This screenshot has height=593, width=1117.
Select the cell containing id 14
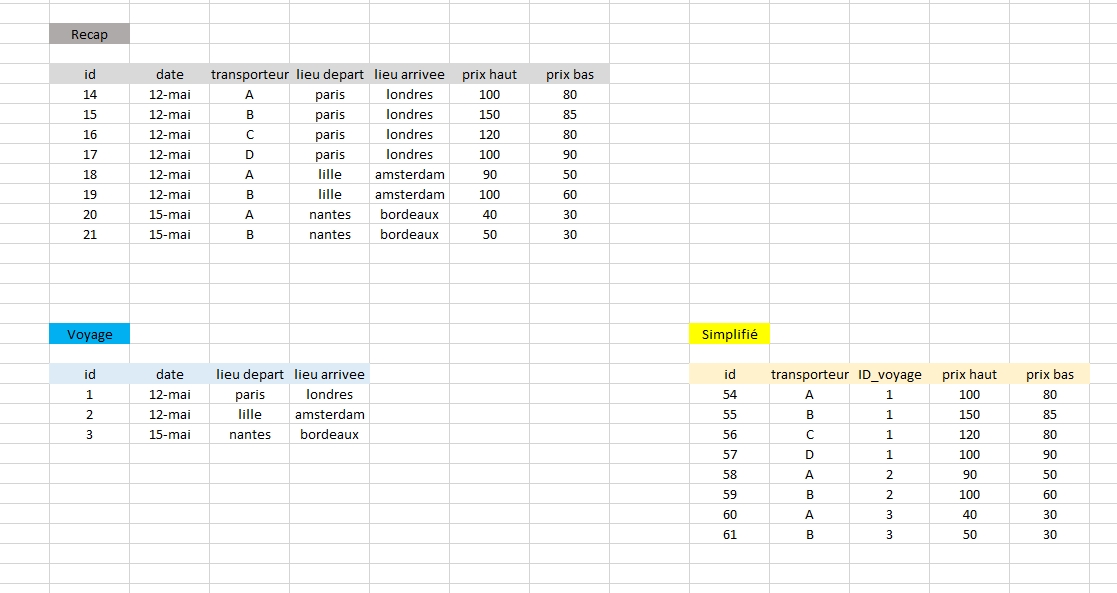[88, 94]
